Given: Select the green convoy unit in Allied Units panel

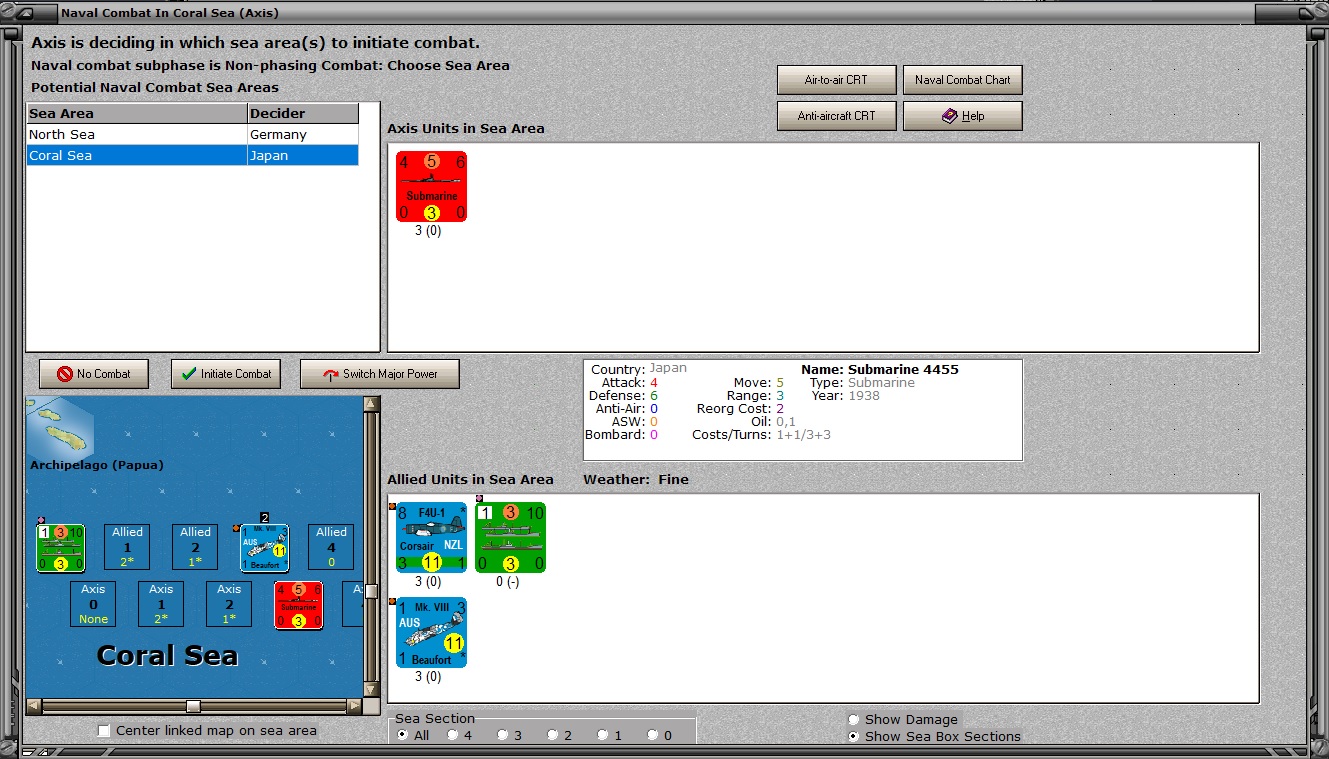Looking at the screenshot, I should click(x=510, y=537).
